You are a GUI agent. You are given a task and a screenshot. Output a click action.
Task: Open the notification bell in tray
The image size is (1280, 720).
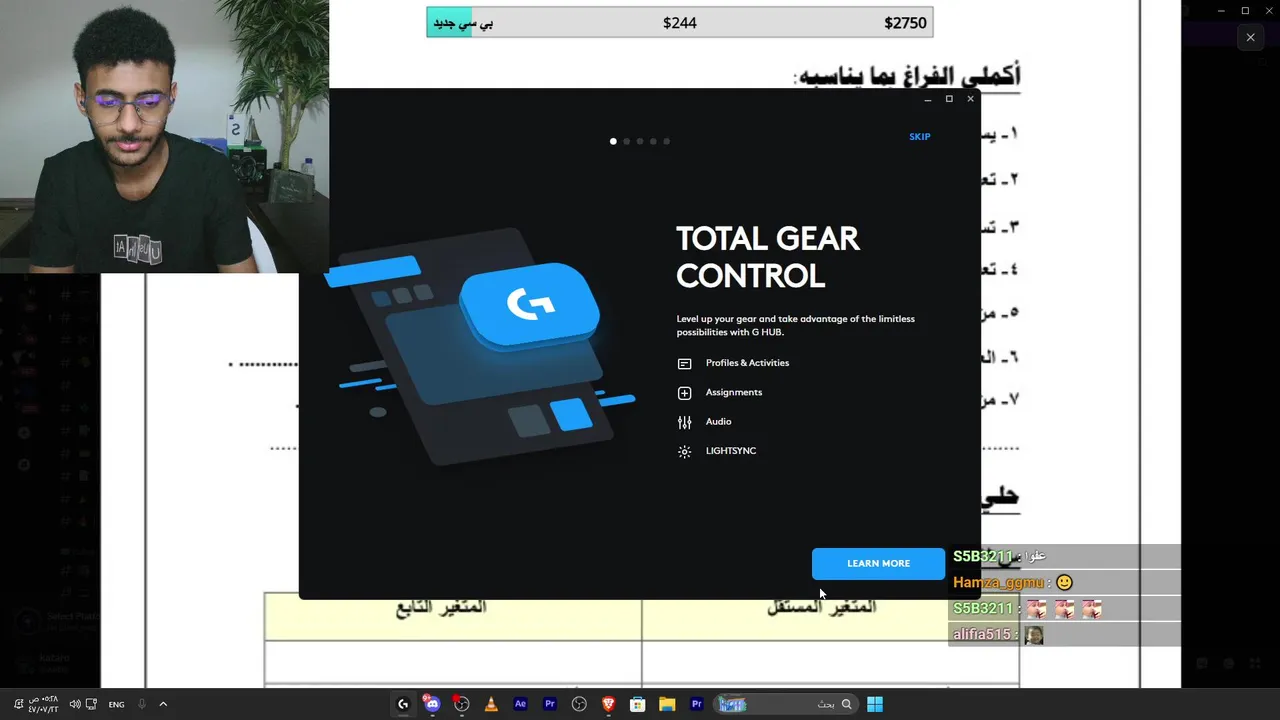coord(19,704)
